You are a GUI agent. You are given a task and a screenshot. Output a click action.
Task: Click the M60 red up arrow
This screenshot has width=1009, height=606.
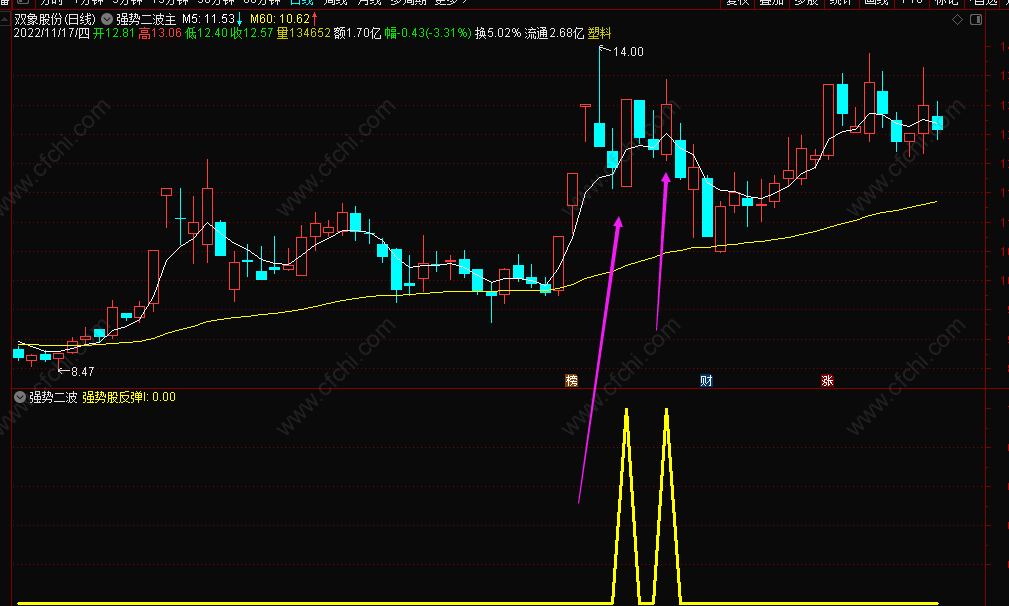tap(315, 19)
